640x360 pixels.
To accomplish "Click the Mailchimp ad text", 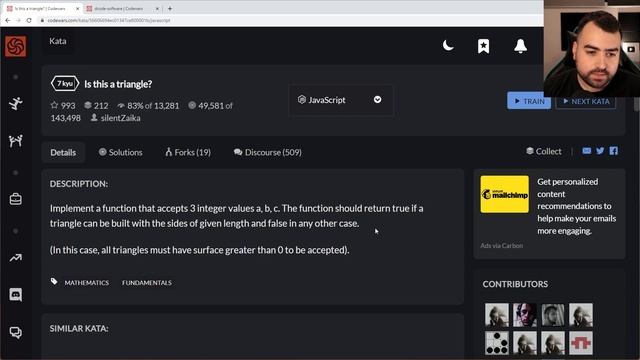I will (576, 206).
